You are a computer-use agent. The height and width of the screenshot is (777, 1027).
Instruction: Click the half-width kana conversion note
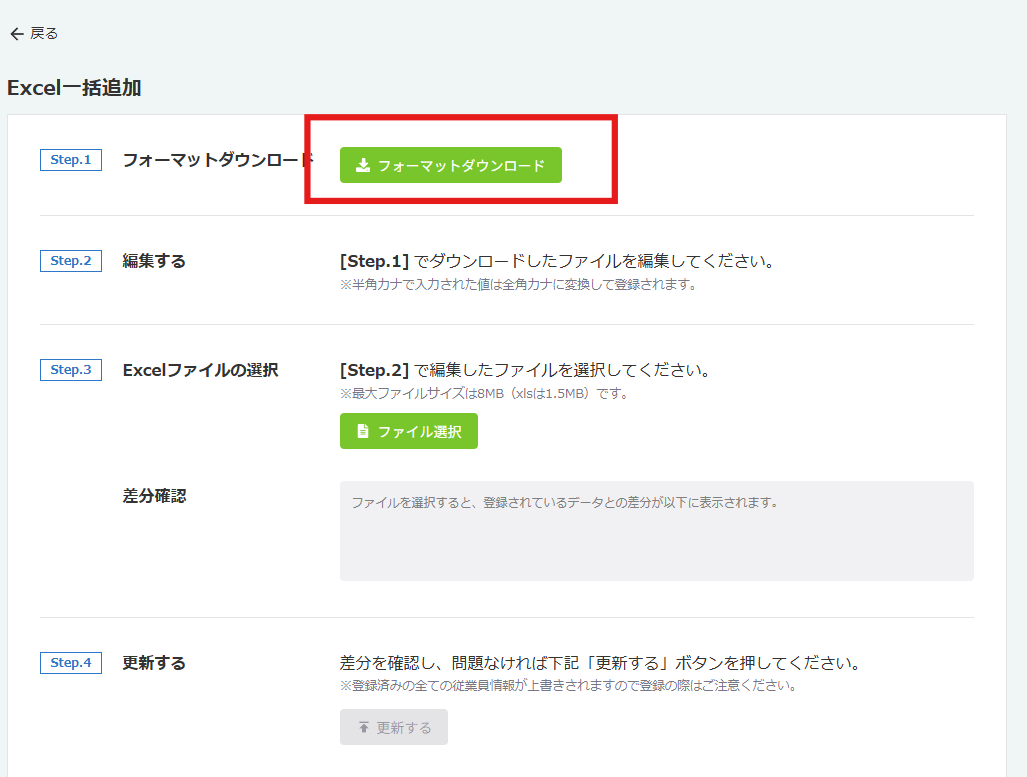coord(517,284)
